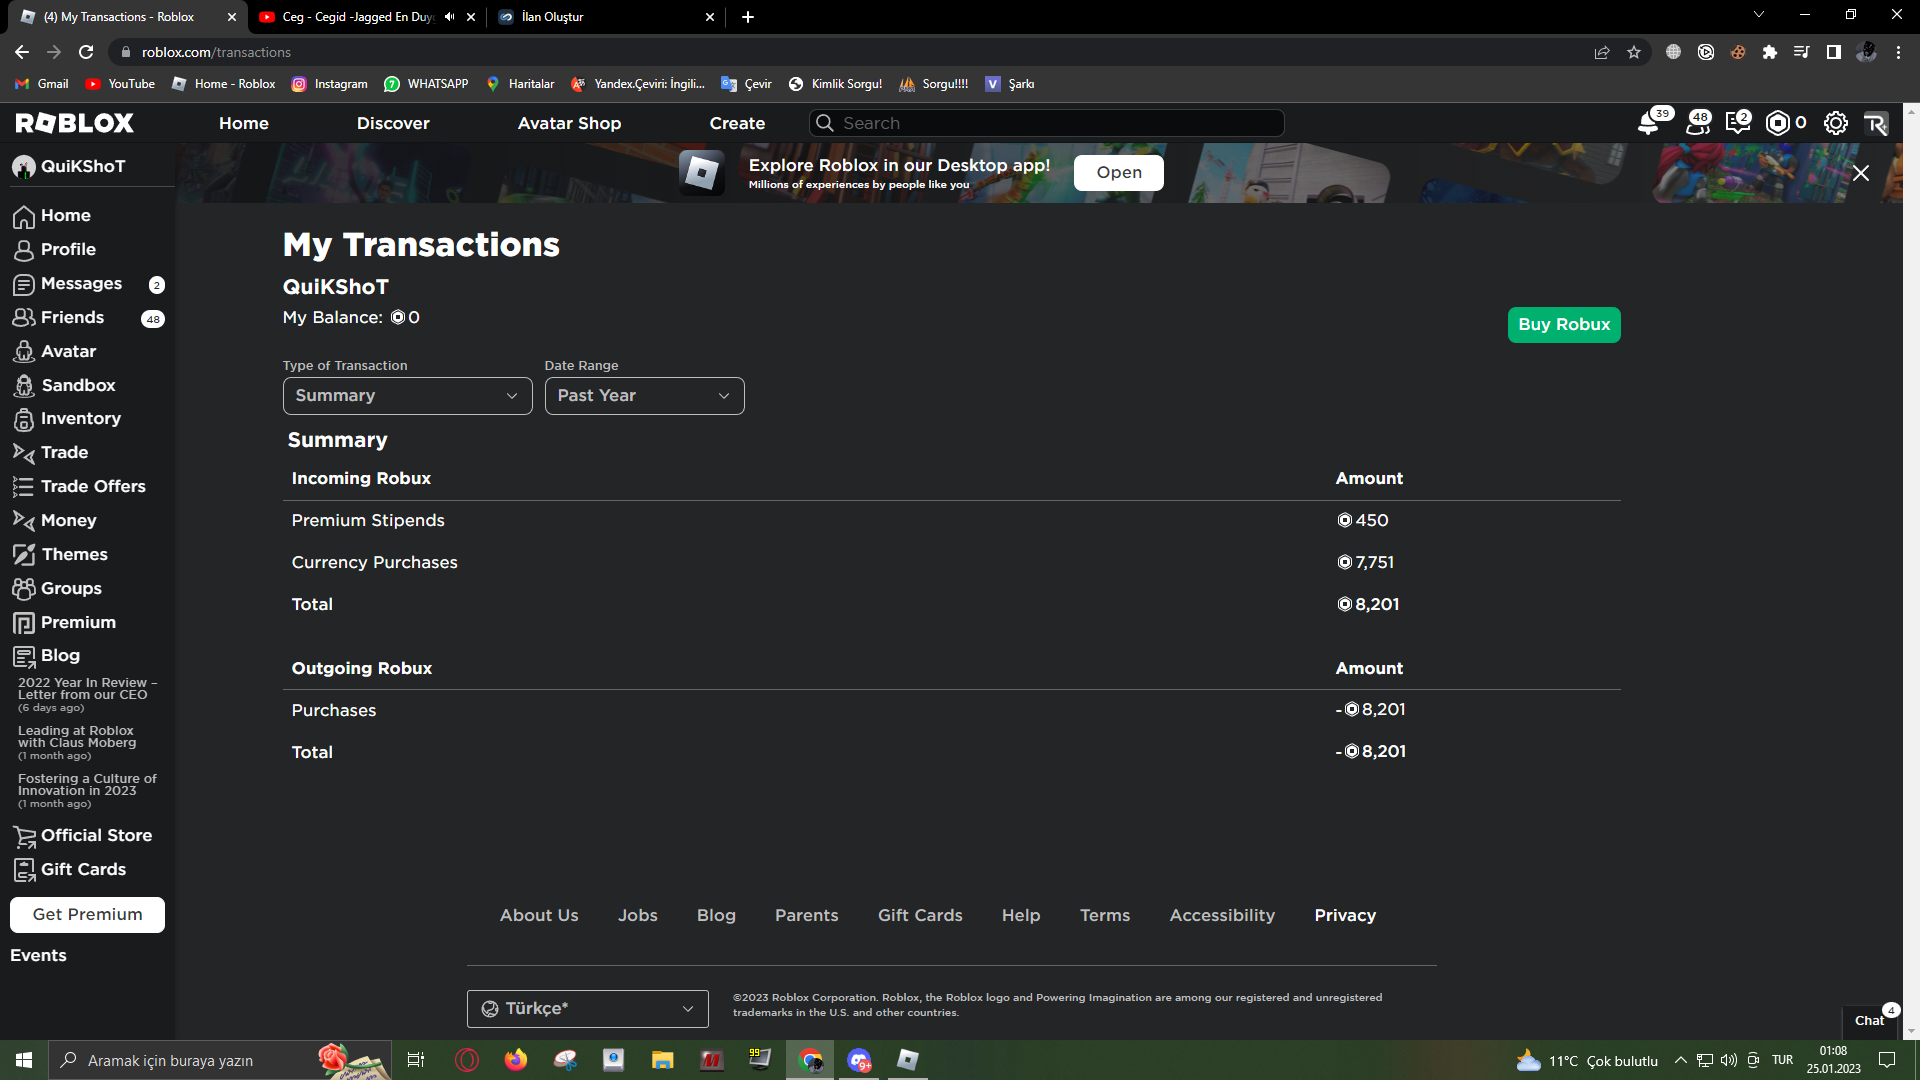The width and height of the screenshot is (1920, 1080).
Task: Mute the YouTube tab audio icon
Action: [x=450, y=17]
